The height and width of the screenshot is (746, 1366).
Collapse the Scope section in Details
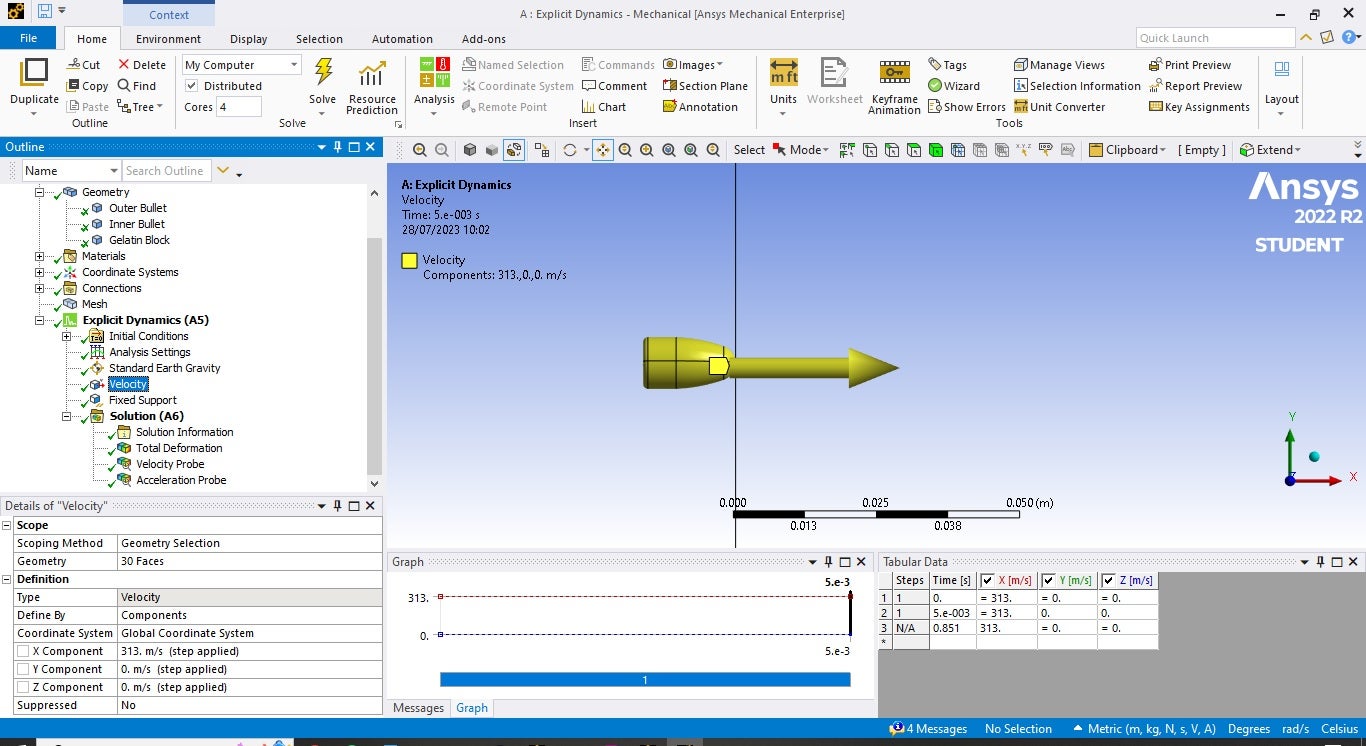pos(7,525)
